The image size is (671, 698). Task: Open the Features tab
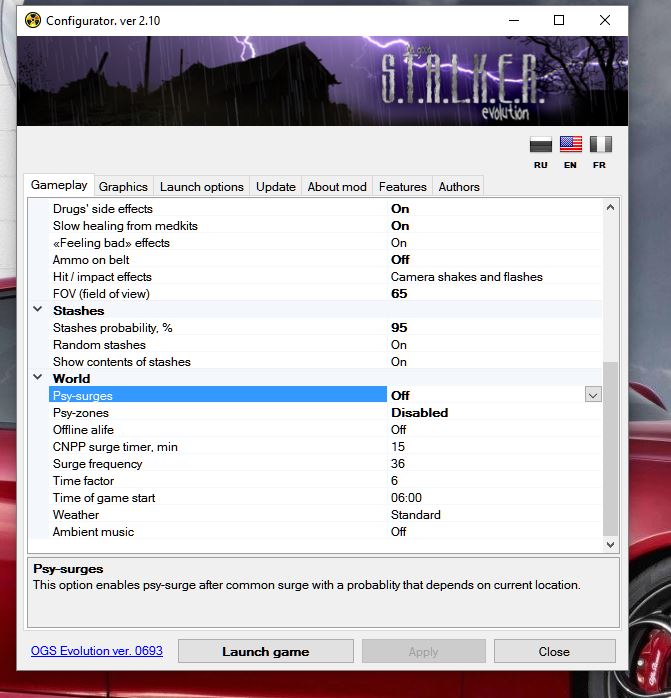point(403,187)
